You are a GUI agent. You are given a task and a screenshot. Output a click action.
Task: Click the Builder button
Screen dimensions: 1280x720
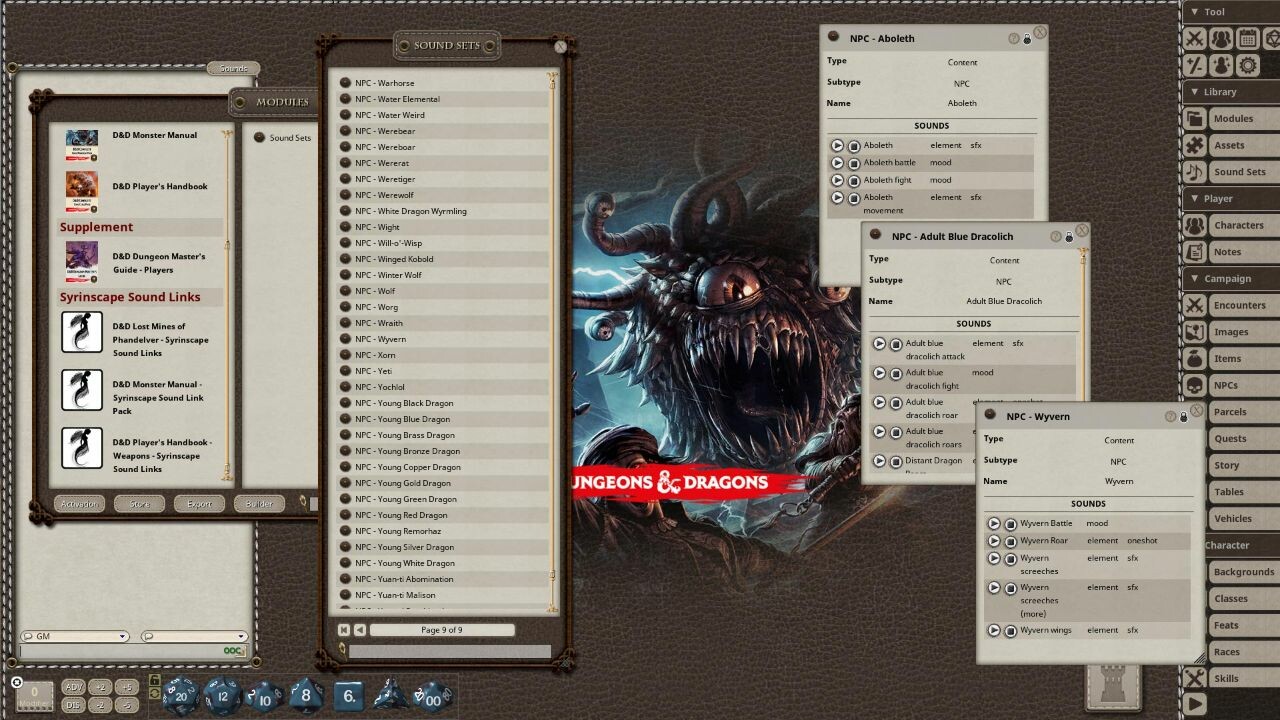258,503
